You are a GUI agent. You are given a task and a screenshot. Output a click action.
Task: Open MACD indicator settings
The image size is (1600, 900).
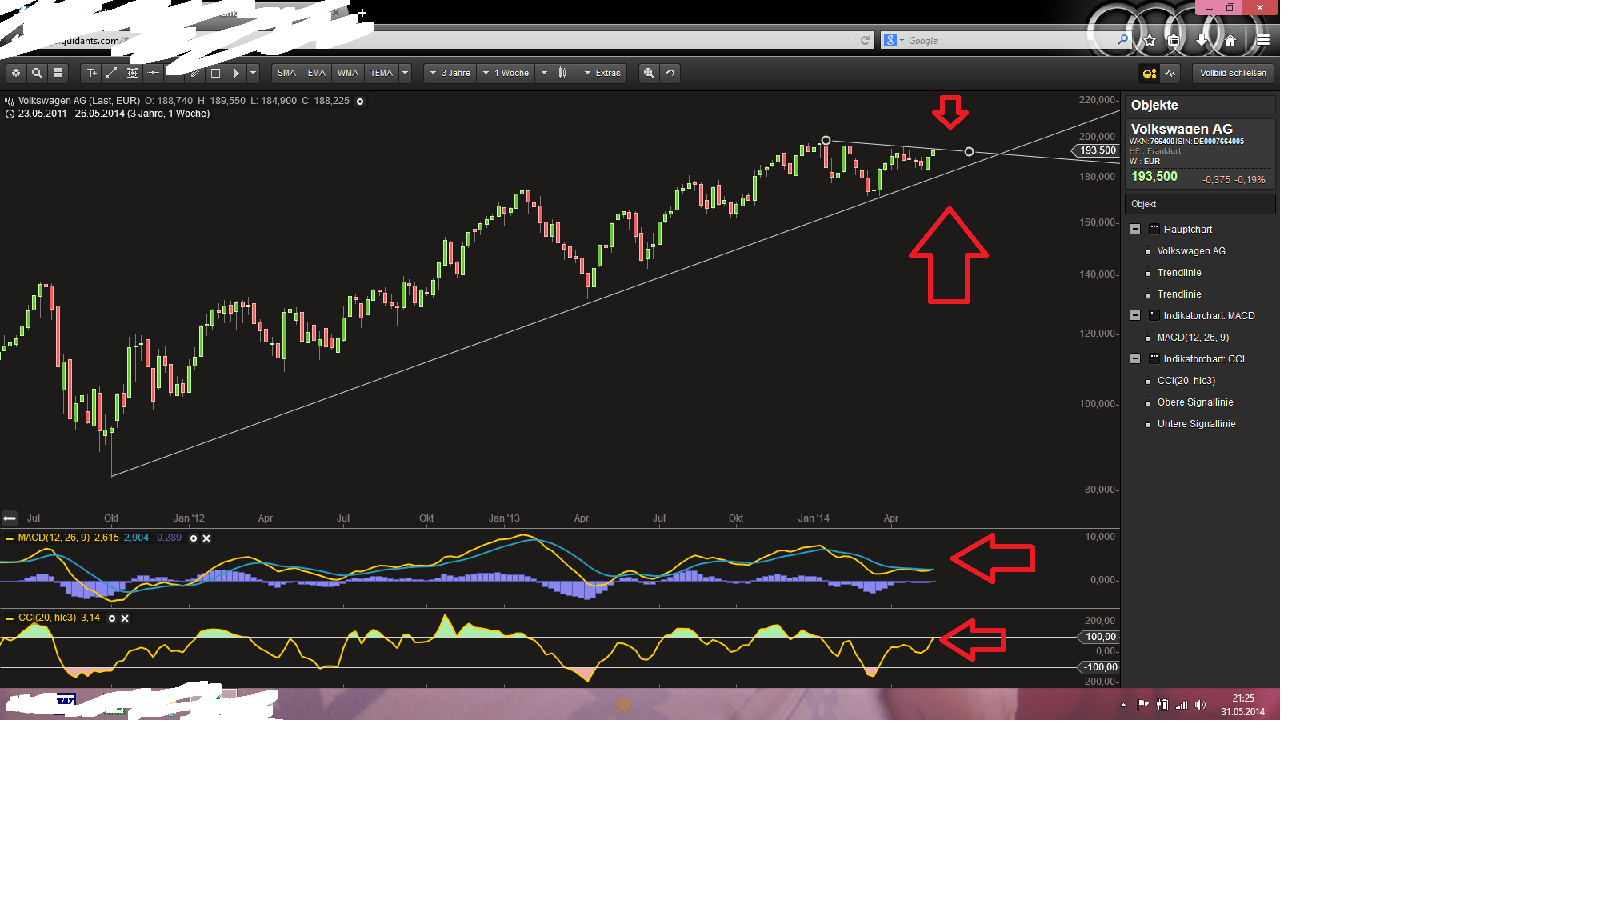pos(194,538)
